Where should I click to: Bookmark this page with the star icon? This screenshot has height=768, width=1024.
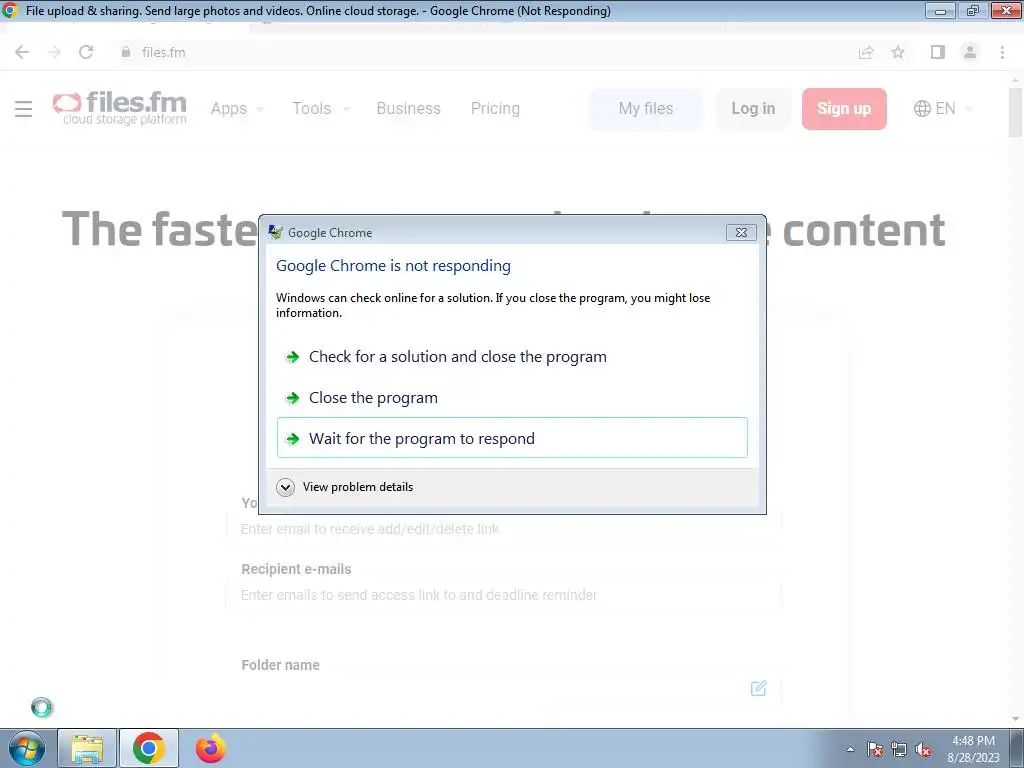pos(898,52)
